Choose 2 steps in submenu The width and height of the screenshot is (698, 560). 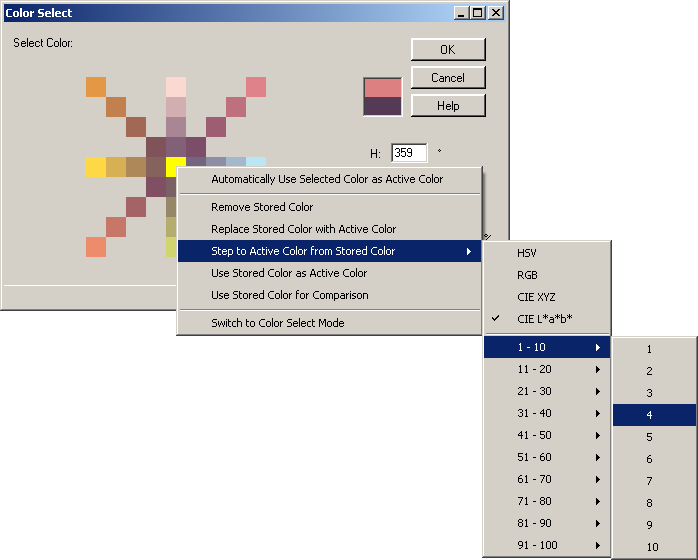click(x=654, y=371)
